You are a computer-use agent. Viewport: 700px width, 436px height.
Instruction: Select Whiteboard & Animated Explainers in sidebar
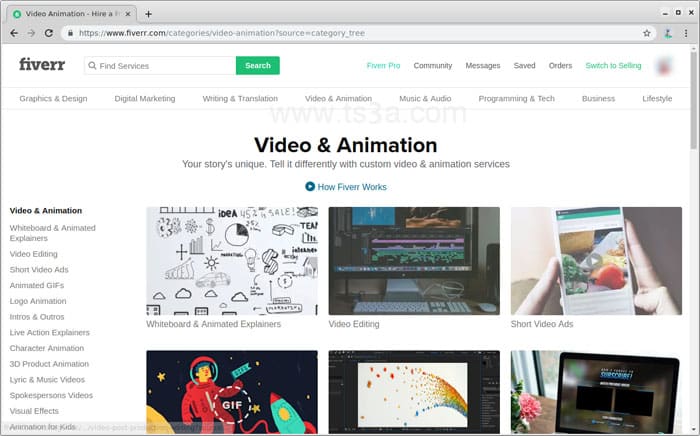53,233
